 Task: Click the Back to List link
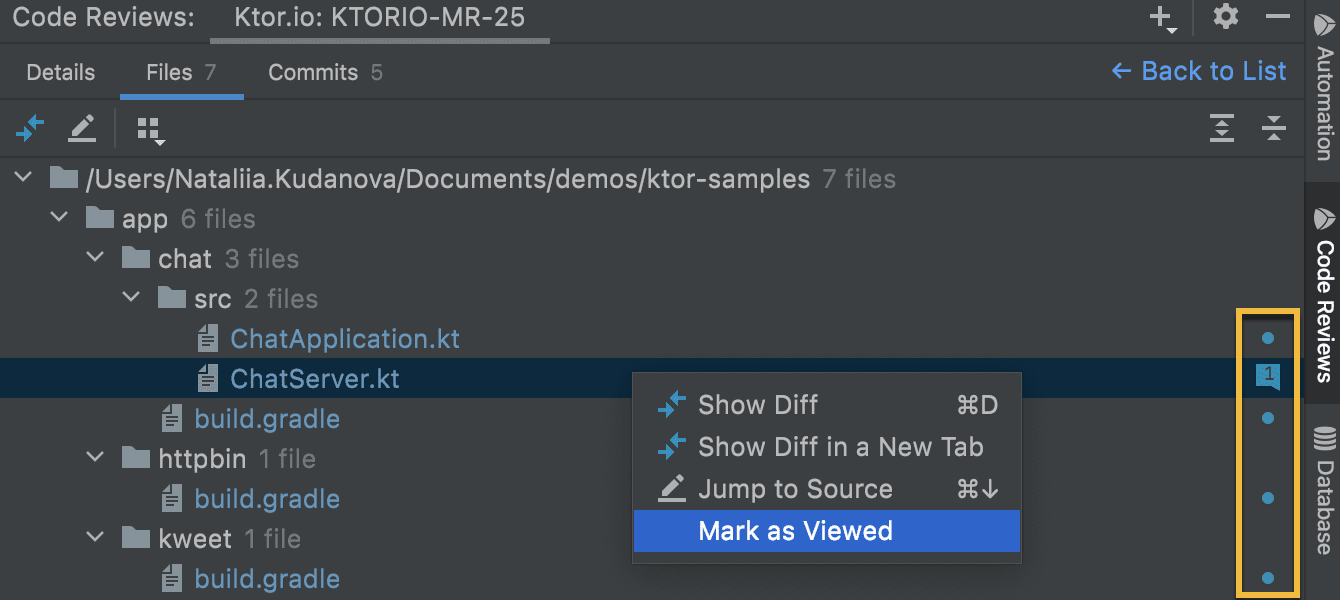(1199, 71)
